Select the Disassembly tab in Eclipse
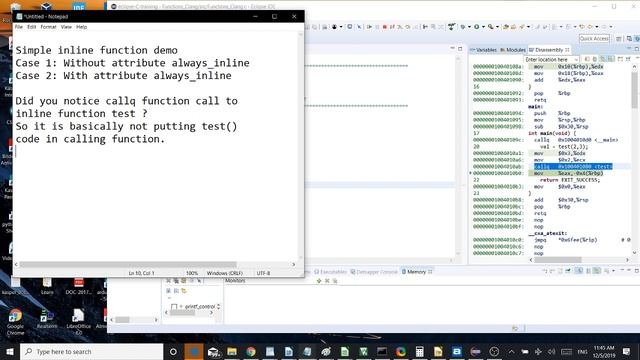 pos(549,50)
